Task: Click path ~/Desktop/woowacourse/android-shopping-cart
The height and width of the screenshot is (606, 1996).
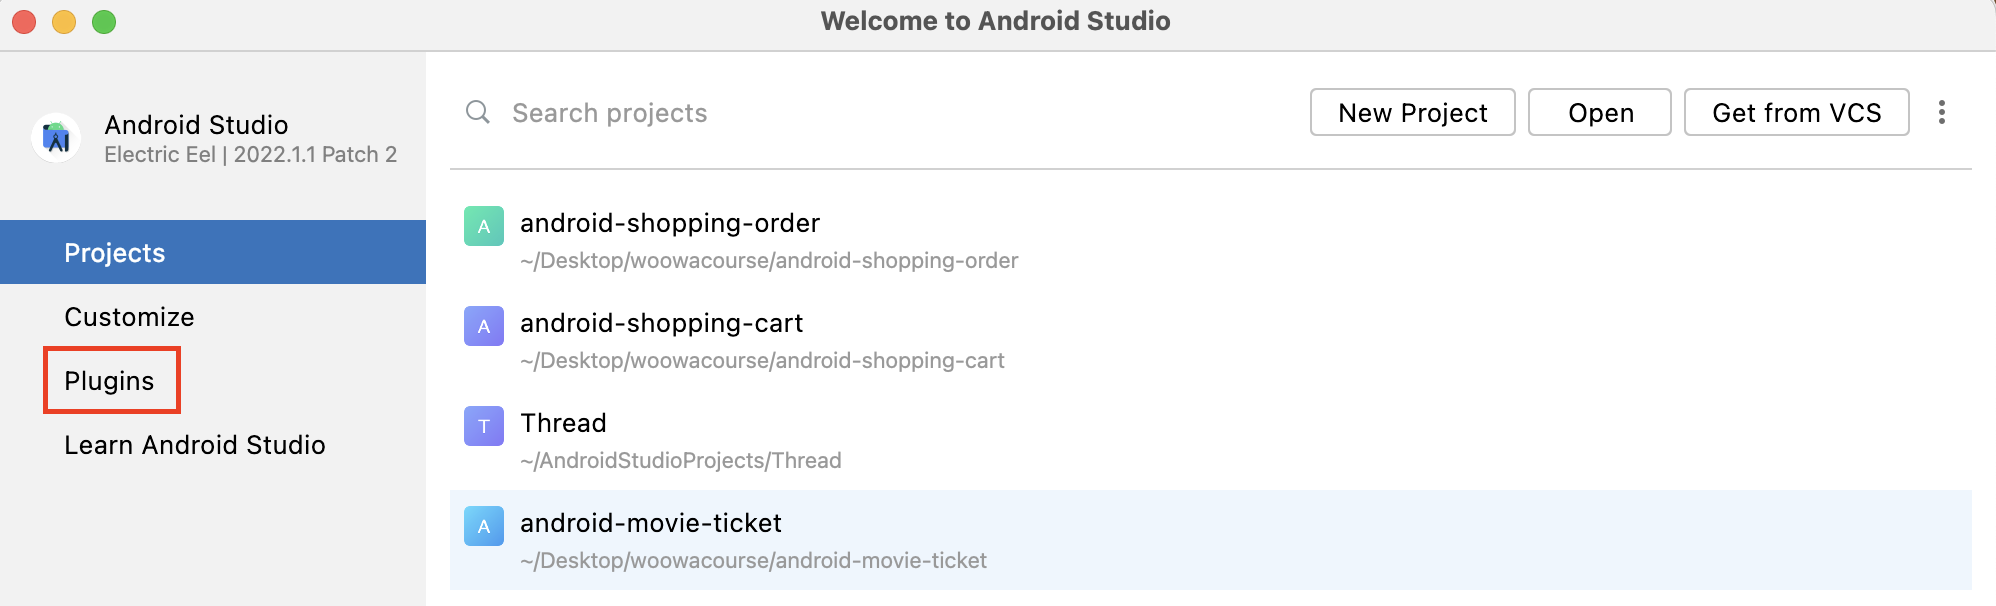Action: click(762, 361)
